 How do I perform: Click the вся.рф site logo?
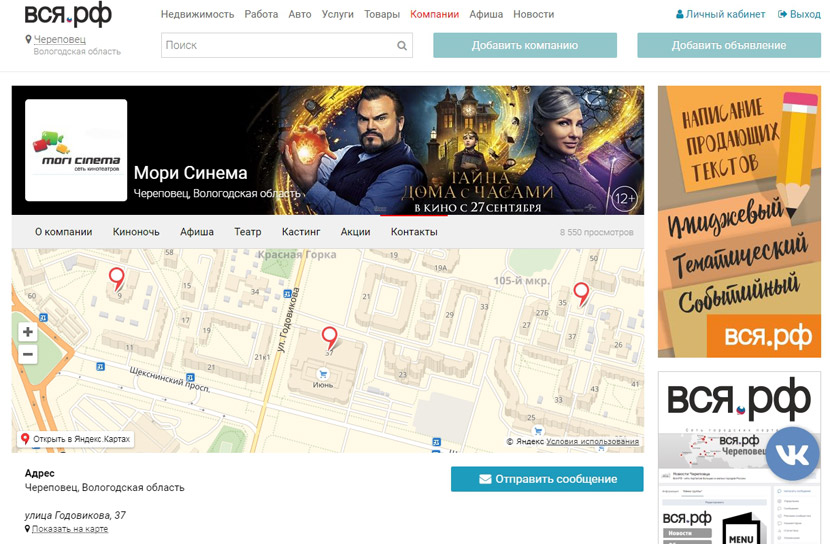point(68,14)
